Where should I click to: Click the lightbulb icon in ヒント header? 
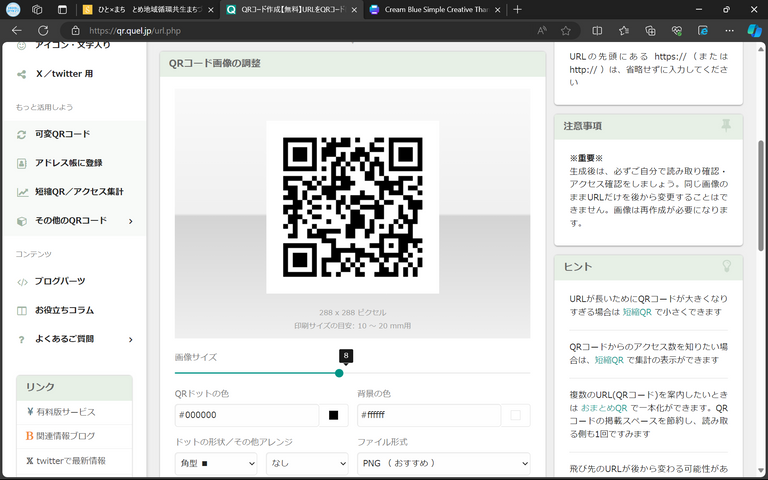pyautogui.click(x=727, y=267)
